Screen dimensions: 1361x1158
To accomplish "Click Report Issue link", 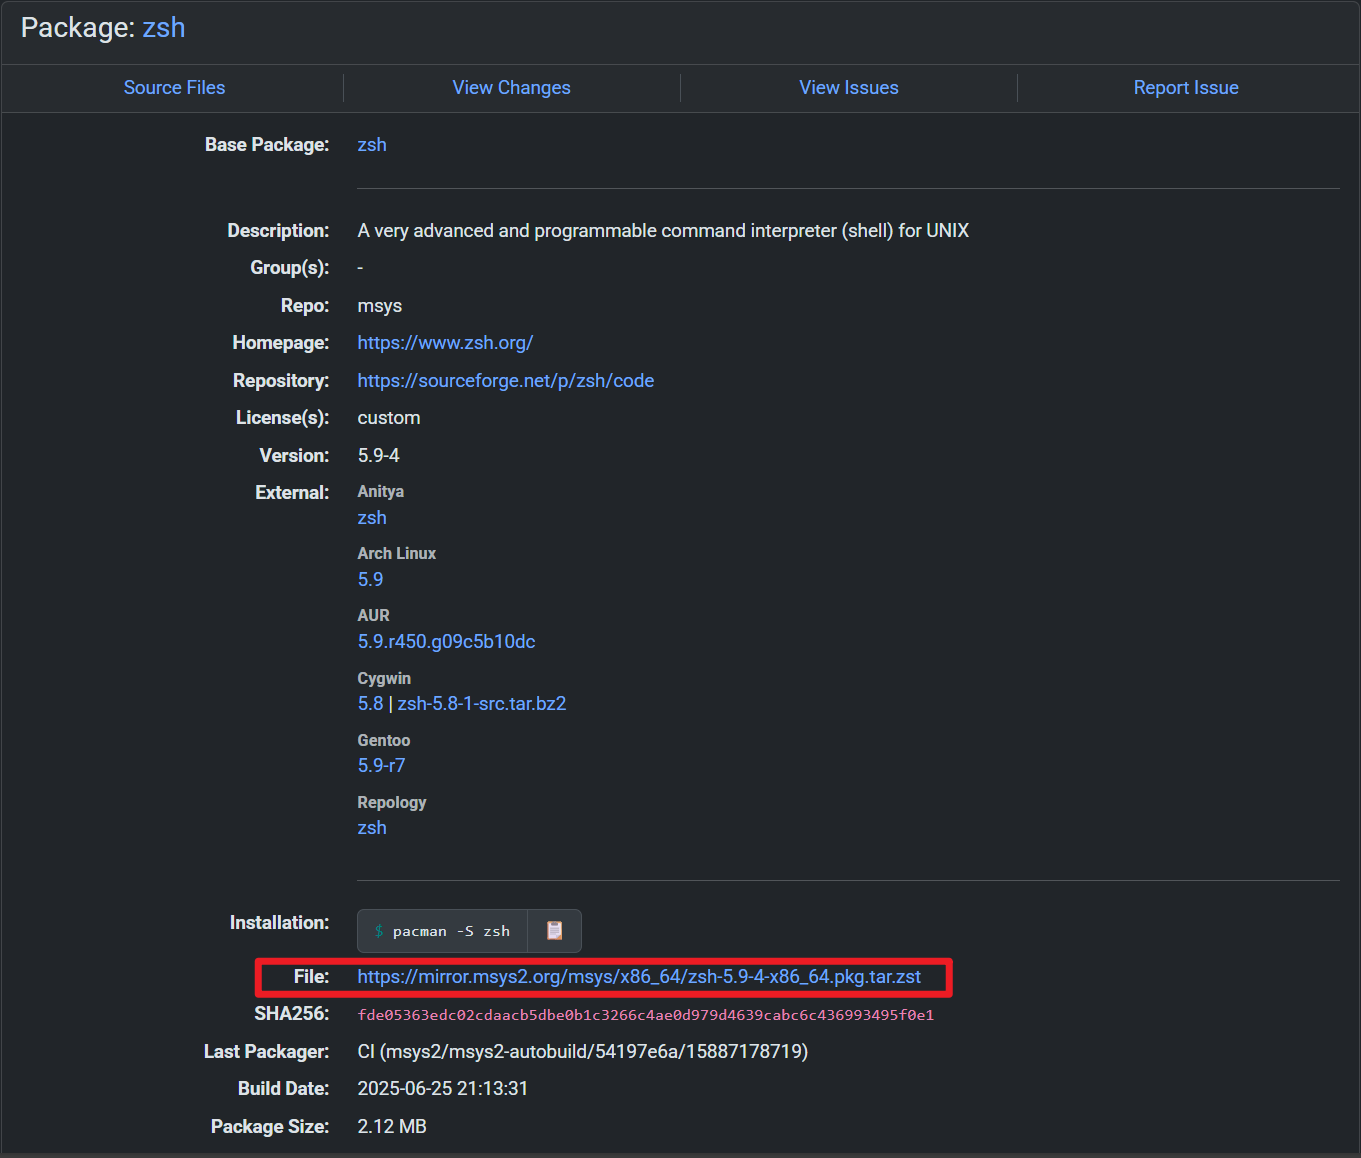I will point(1185,88).
